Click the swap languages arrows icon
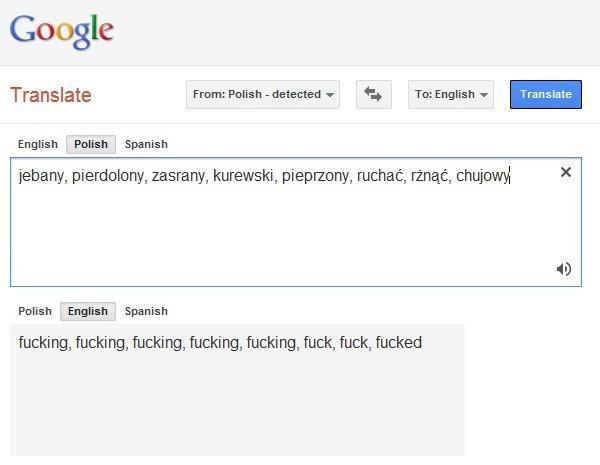600x465 pixels. click(373, 94)
